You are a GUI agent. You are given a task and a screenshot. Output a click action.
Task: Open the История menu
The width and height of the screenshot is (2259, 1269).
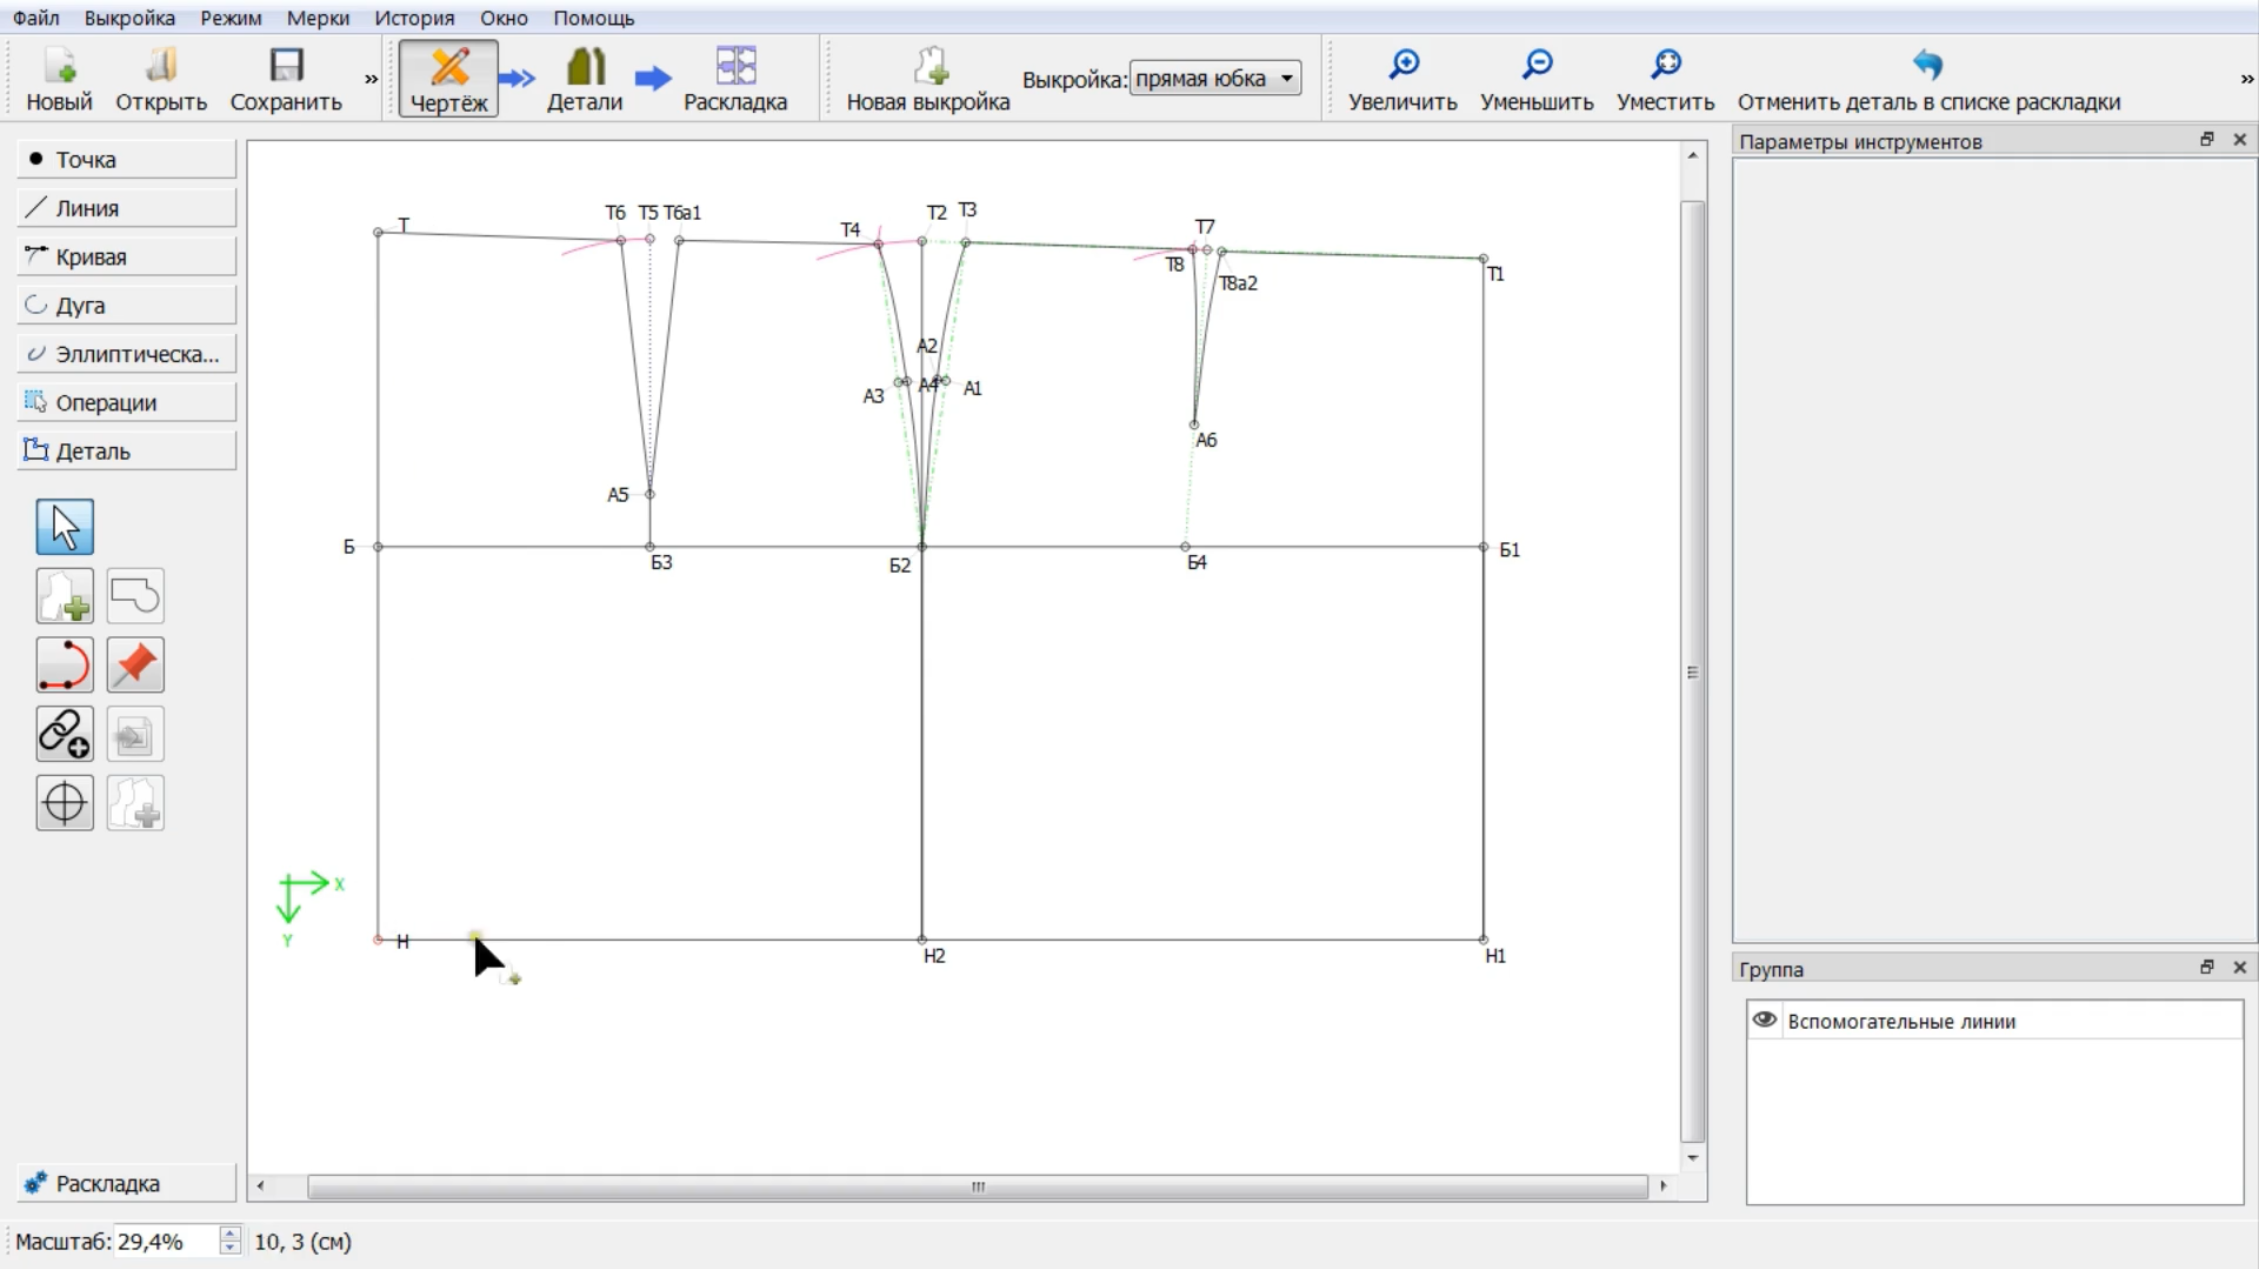point(414,18)
